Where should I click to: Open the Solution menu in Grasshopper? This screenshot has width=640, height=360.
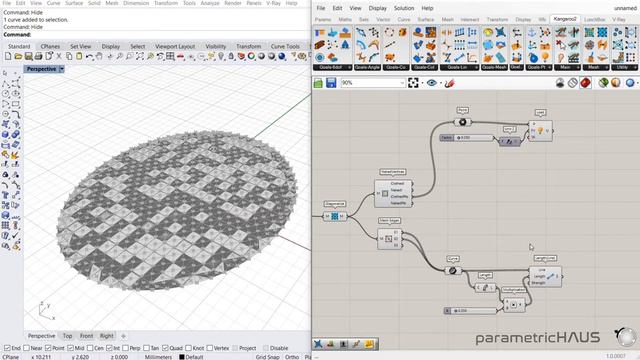click(x=404, y=8)
